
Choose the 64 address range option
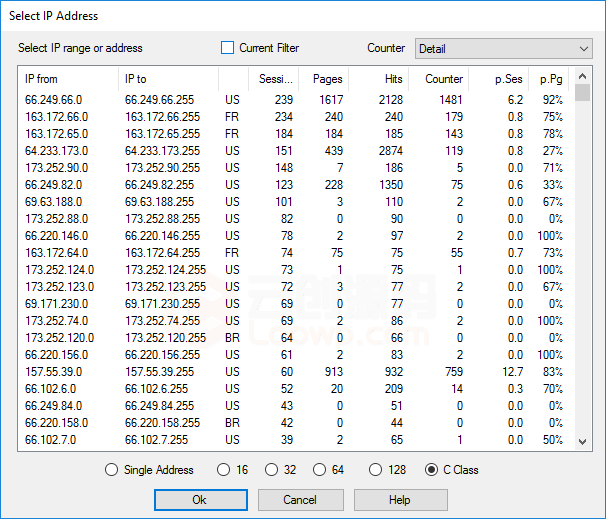pos(329,470)
